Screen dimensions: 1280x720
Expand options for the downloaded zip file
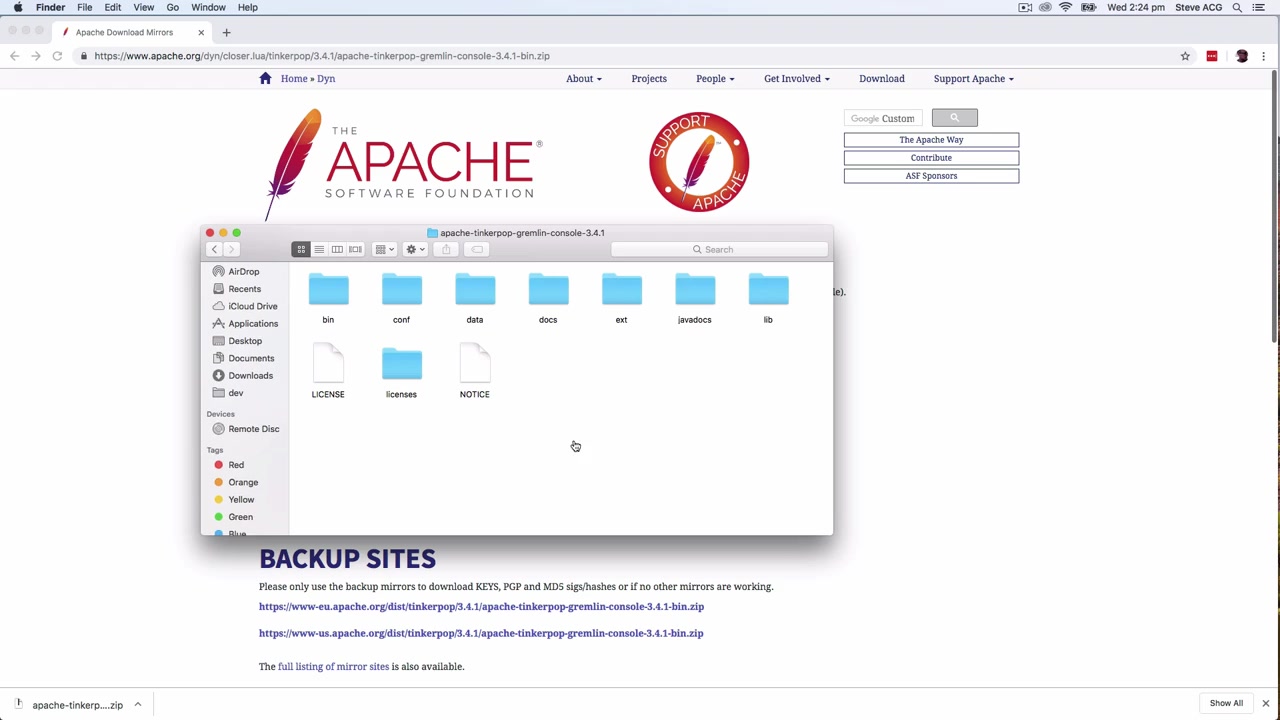click(x=138, y=705)
